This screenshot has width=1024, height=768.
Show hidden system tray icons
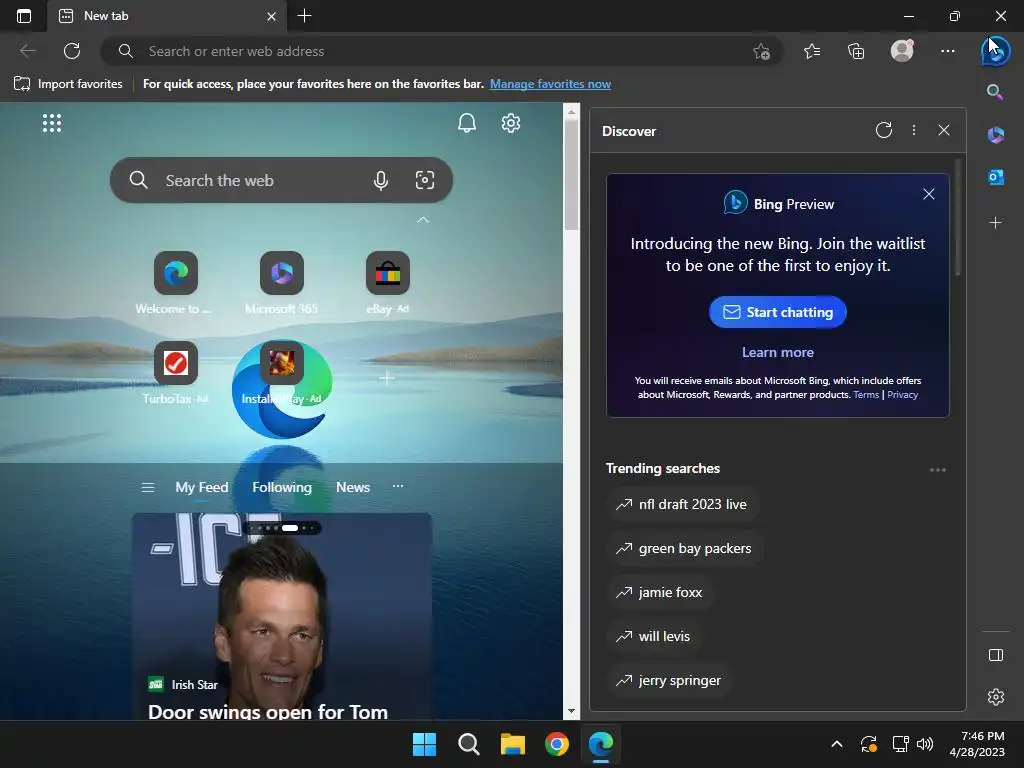837,744
